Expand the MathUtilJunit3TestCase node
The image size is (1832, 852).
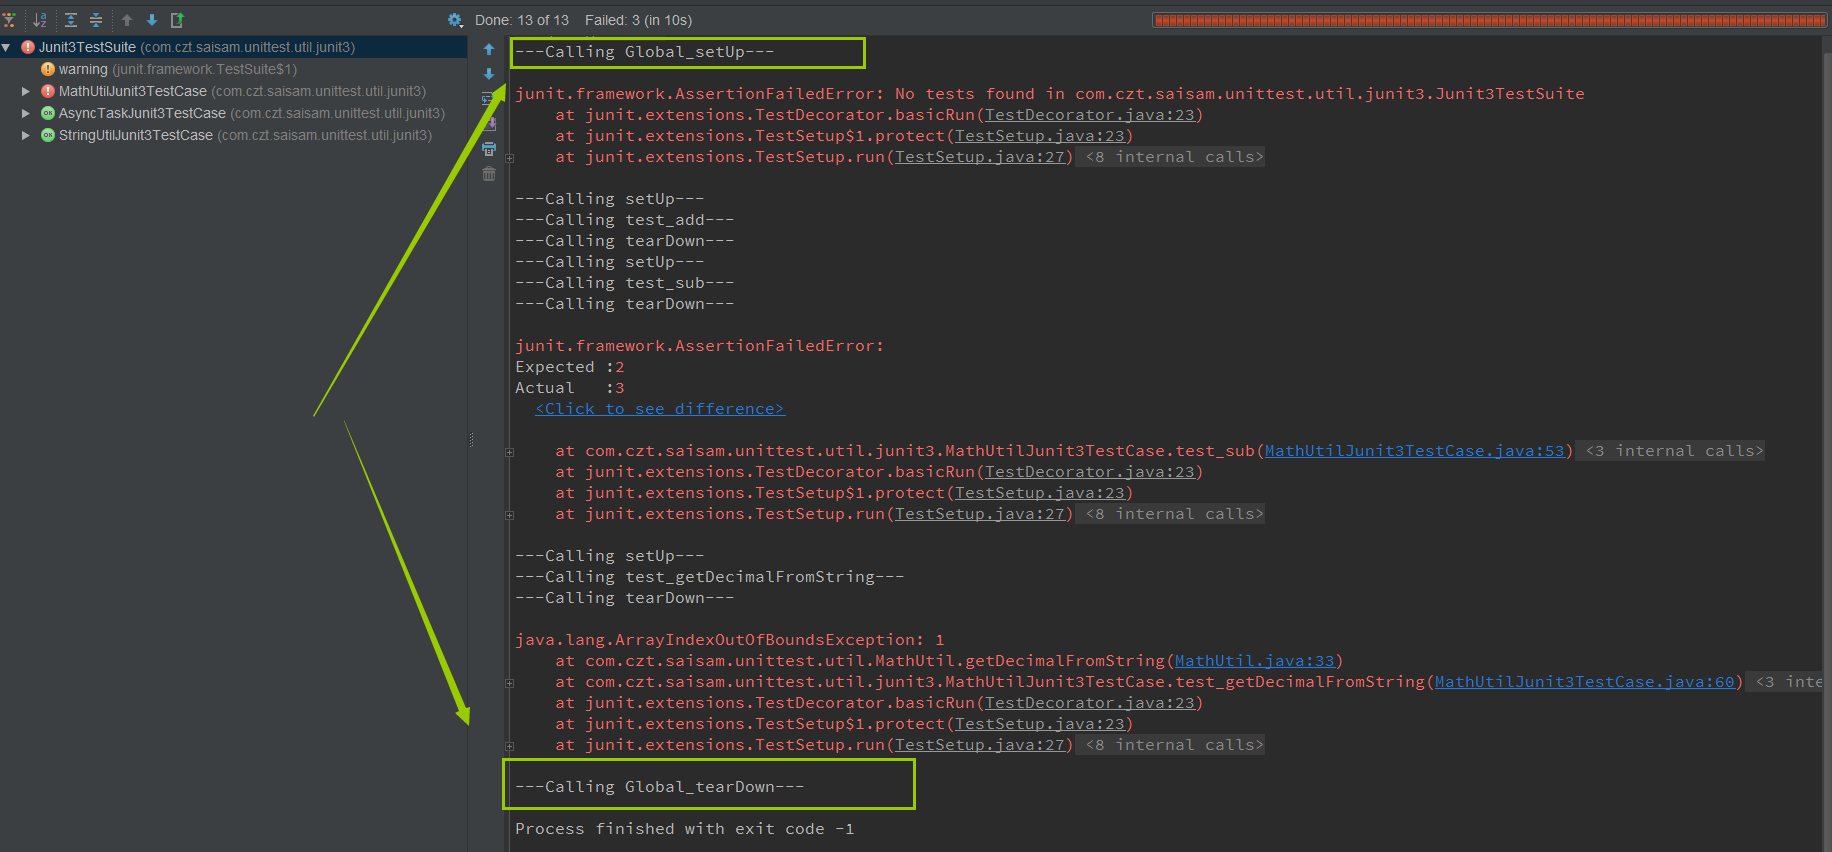click(26, 91)
